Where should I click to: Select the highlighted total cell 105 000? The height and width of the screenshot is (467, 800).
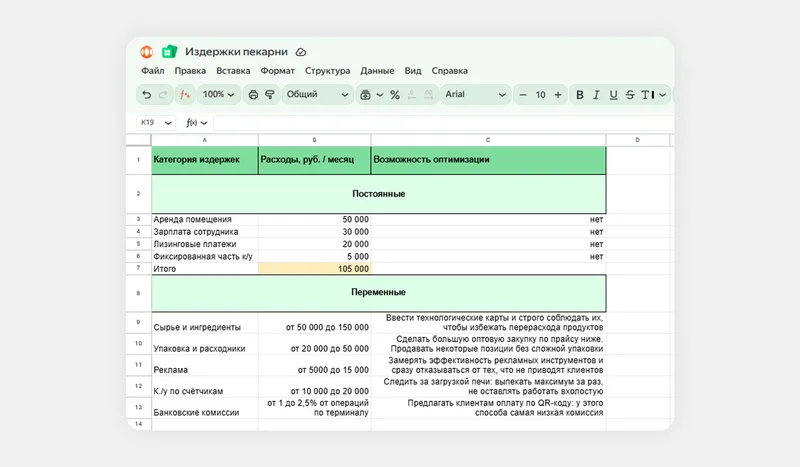pyautogui.click(x=314, y=268)
